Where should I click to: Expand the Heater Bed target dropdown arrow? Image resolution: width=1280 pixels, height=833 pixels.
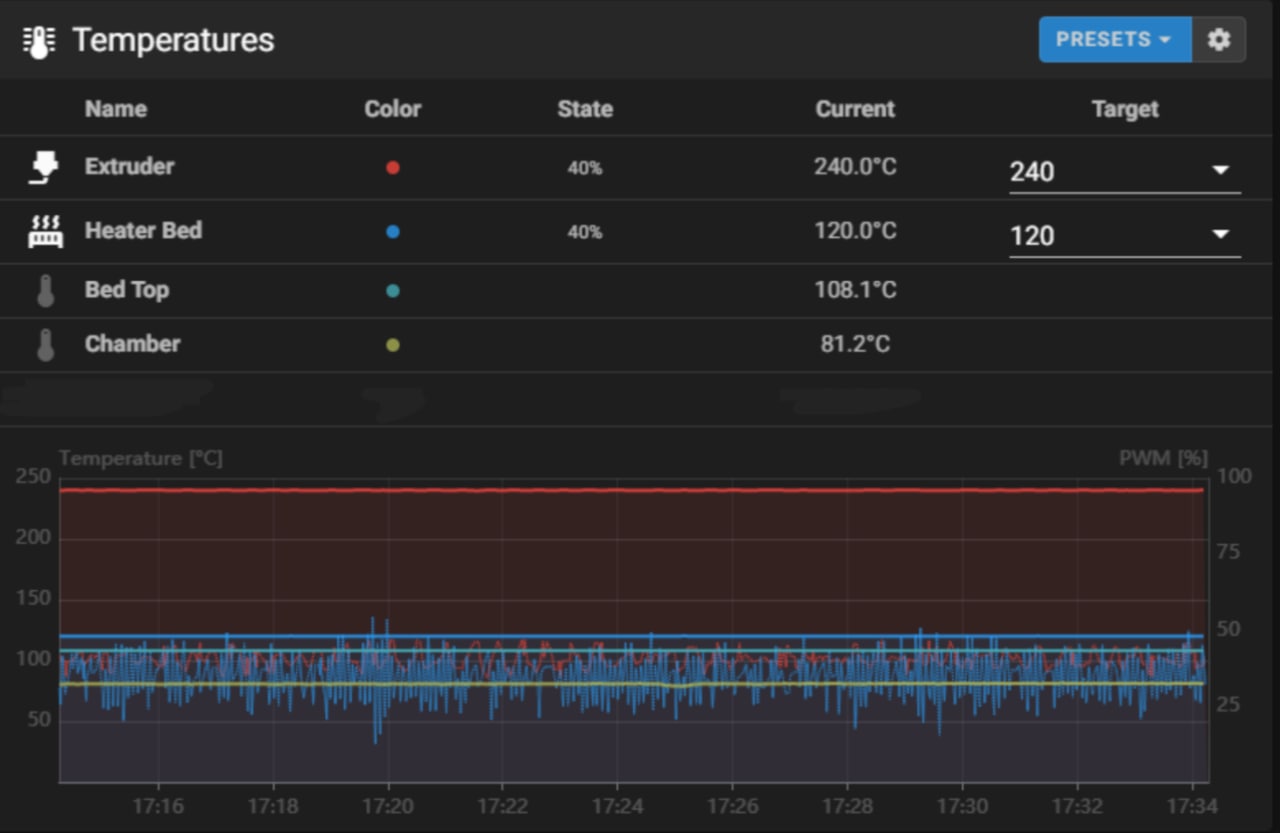click(1220, 235)
